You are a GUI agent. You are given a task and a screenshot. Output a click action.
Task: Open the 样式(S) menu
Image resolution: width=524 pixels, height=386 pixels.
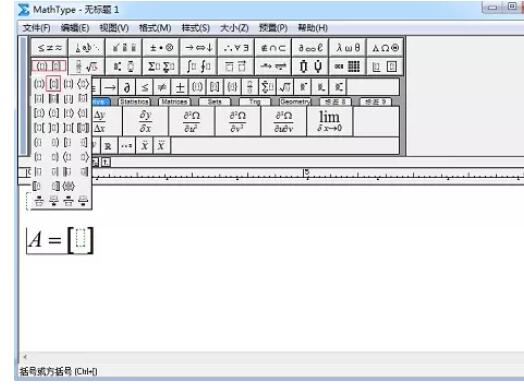[195, 28]
